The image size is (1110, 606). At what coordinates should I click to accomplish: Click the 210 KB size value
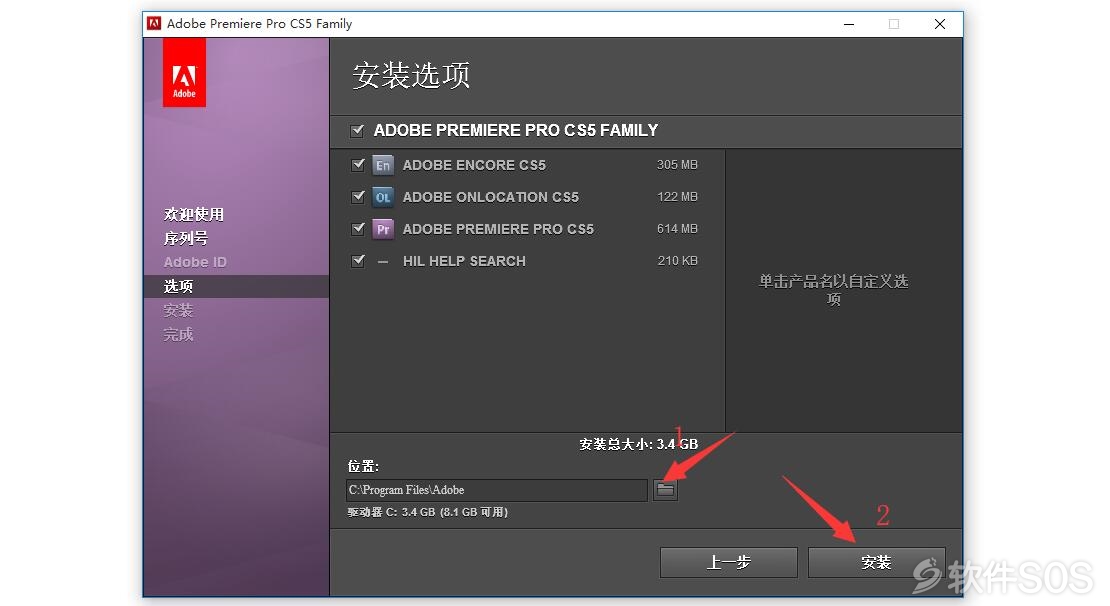(677, 261)
